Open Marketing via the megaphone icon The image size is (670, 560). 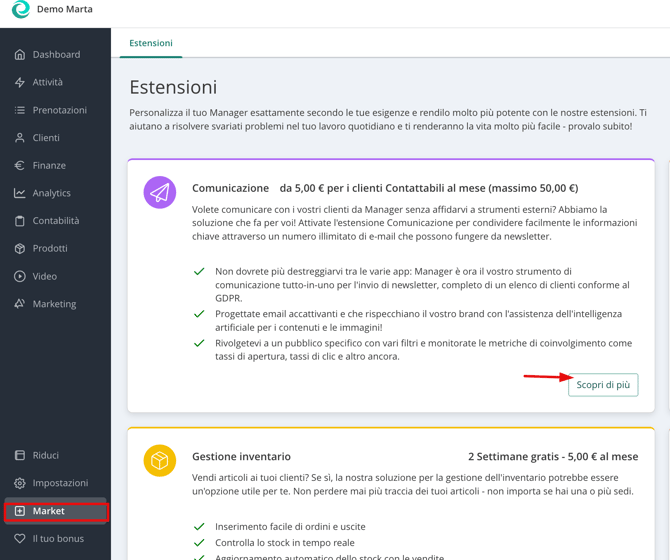point(20,304)
